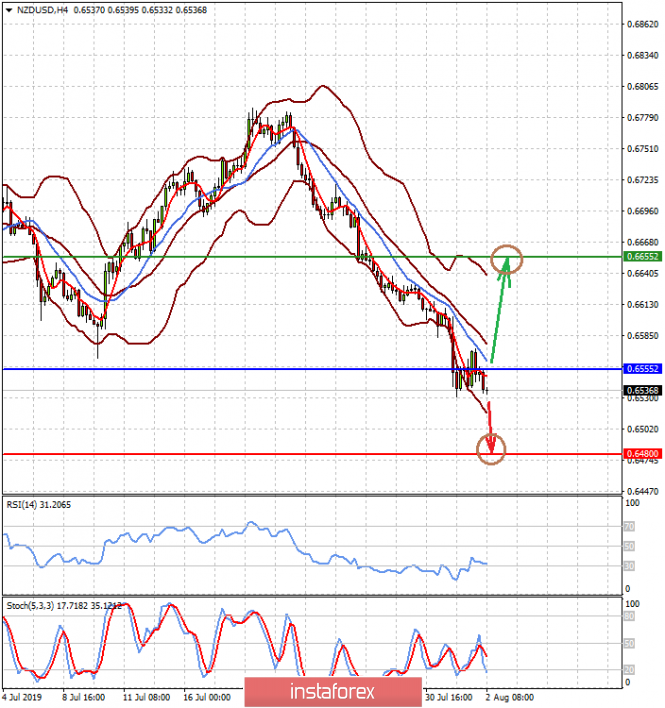Click the 0.66405 price axis value

643,274
